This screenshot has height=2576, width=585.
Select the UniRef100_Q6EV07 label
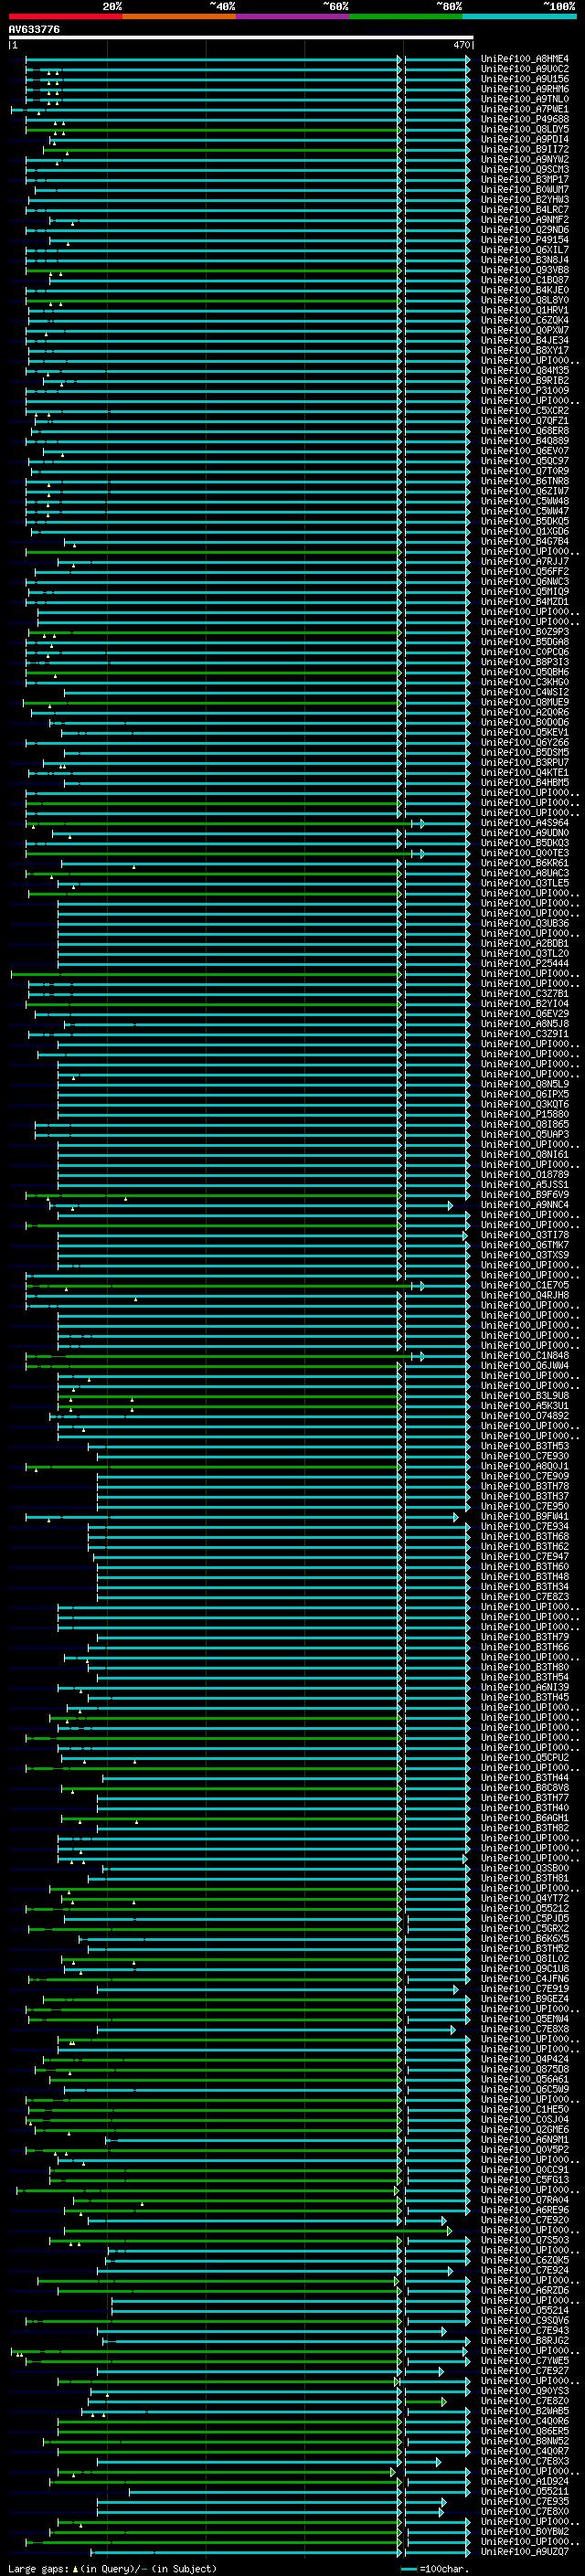[525, 451]
